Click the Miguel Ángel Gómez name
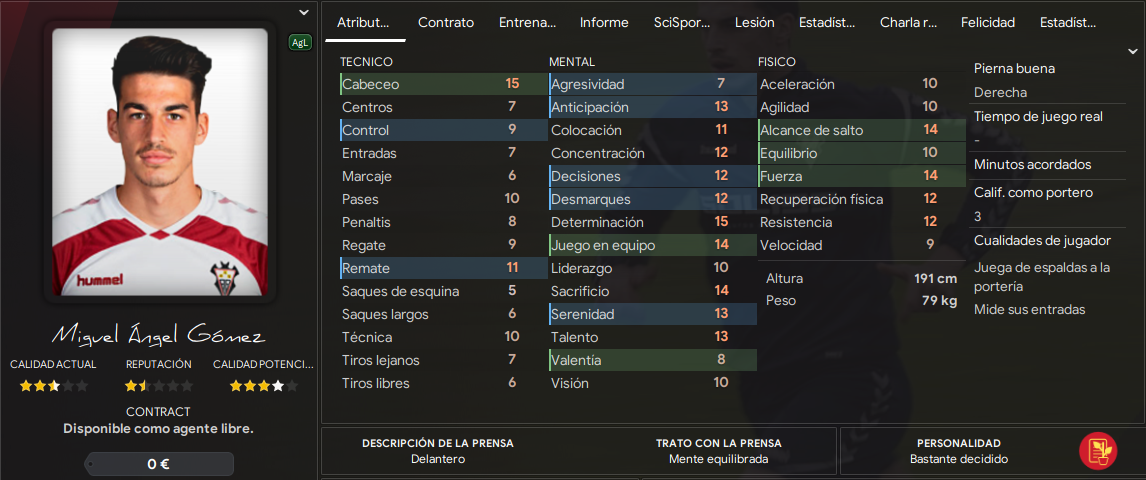This screenshot has width=1146, height=480. click(x=159, y=335)
